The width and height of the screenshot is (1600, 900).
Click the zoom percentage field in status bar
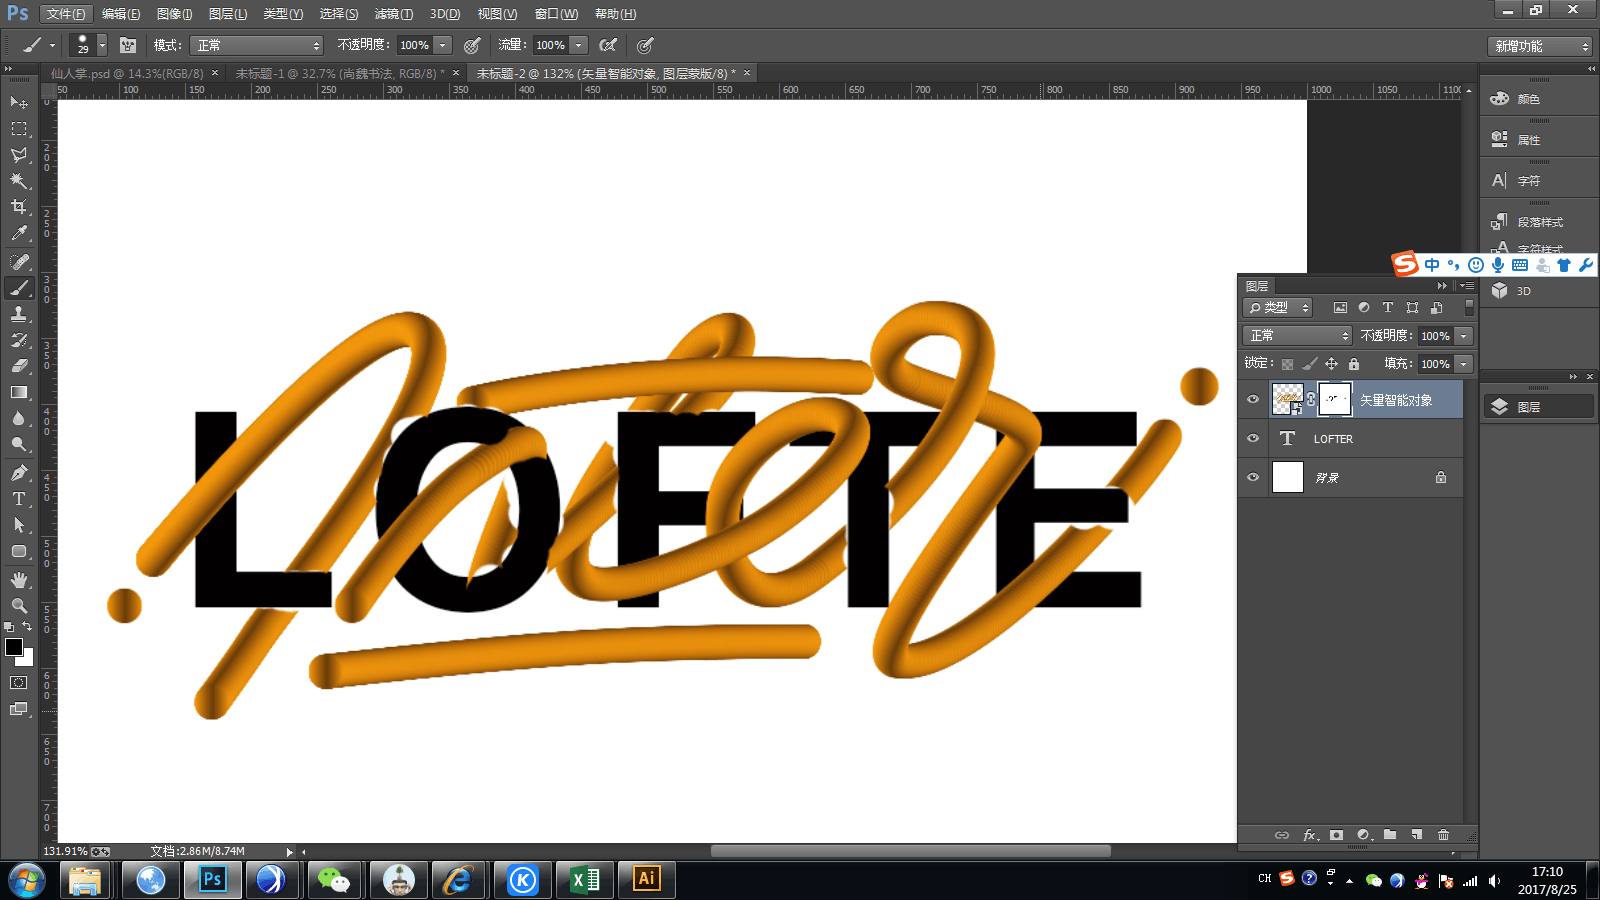[66, 851]
